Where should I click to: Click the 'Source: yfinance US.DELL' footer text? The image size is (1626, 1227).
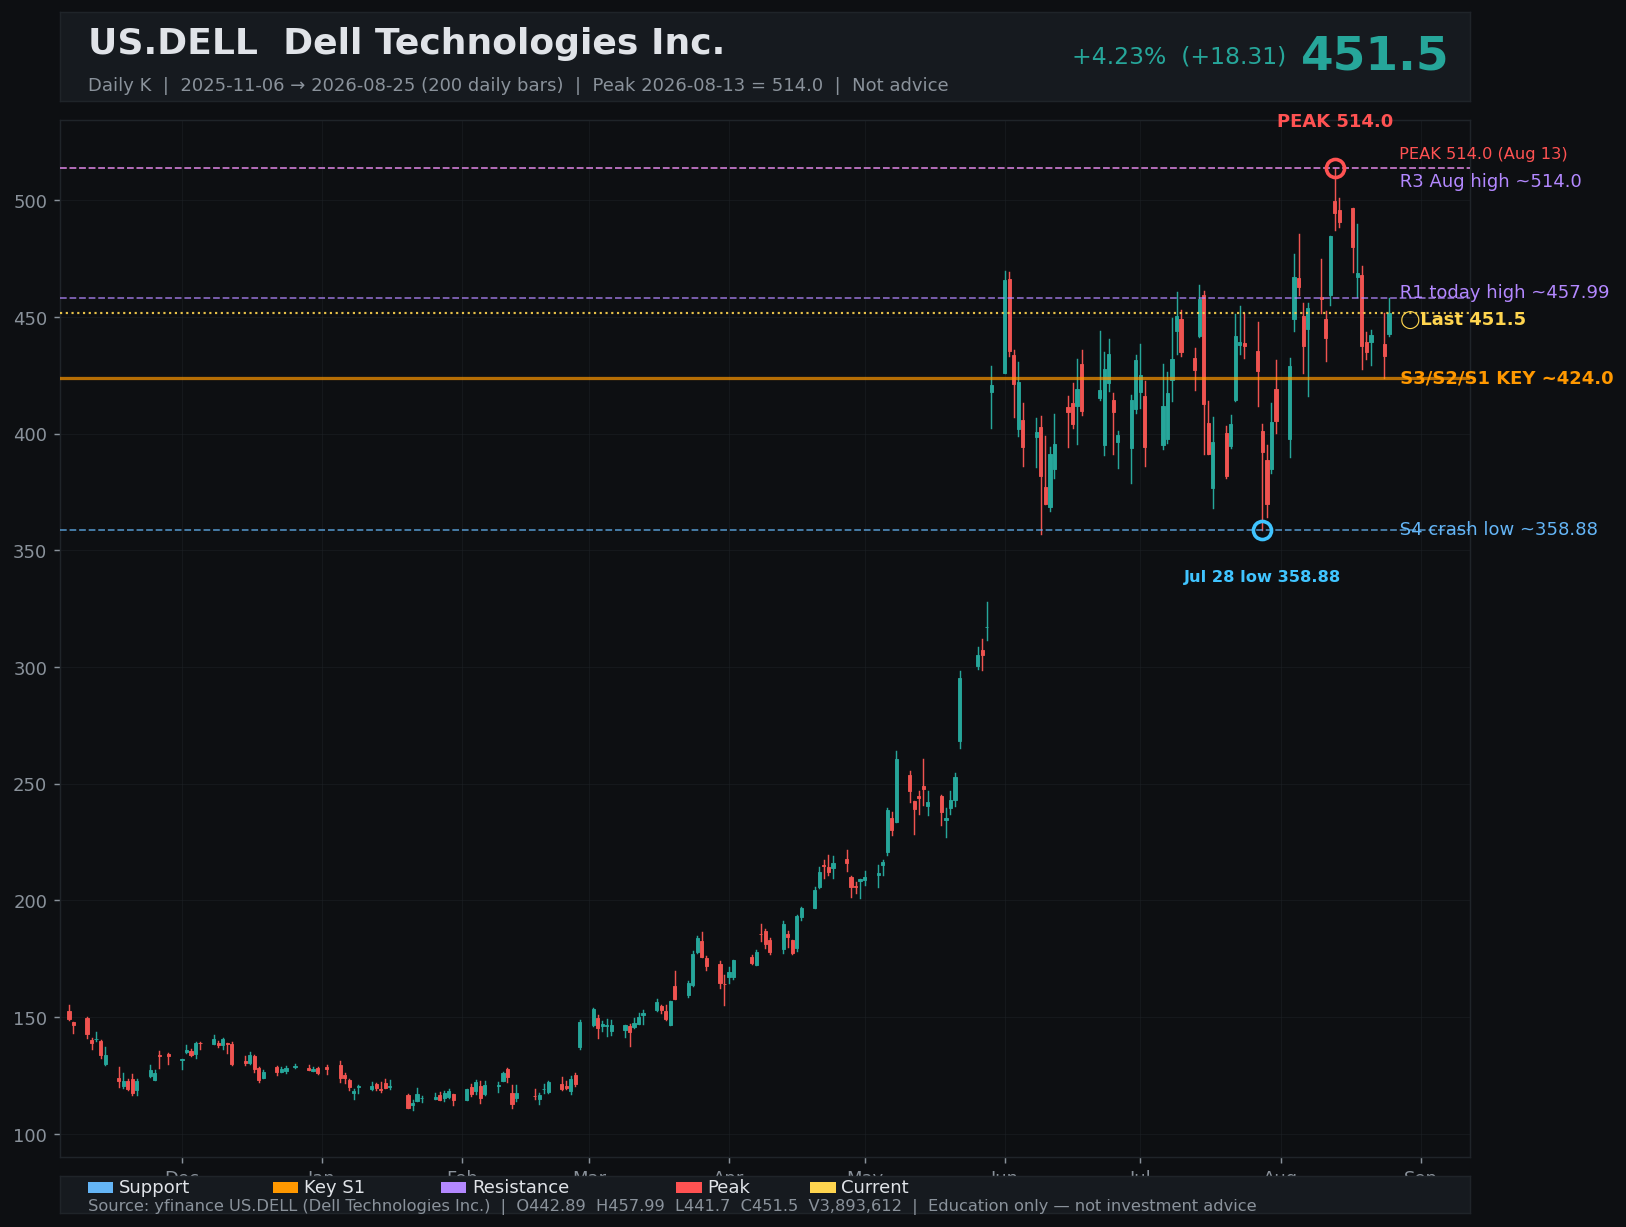tap(672, 1206)
